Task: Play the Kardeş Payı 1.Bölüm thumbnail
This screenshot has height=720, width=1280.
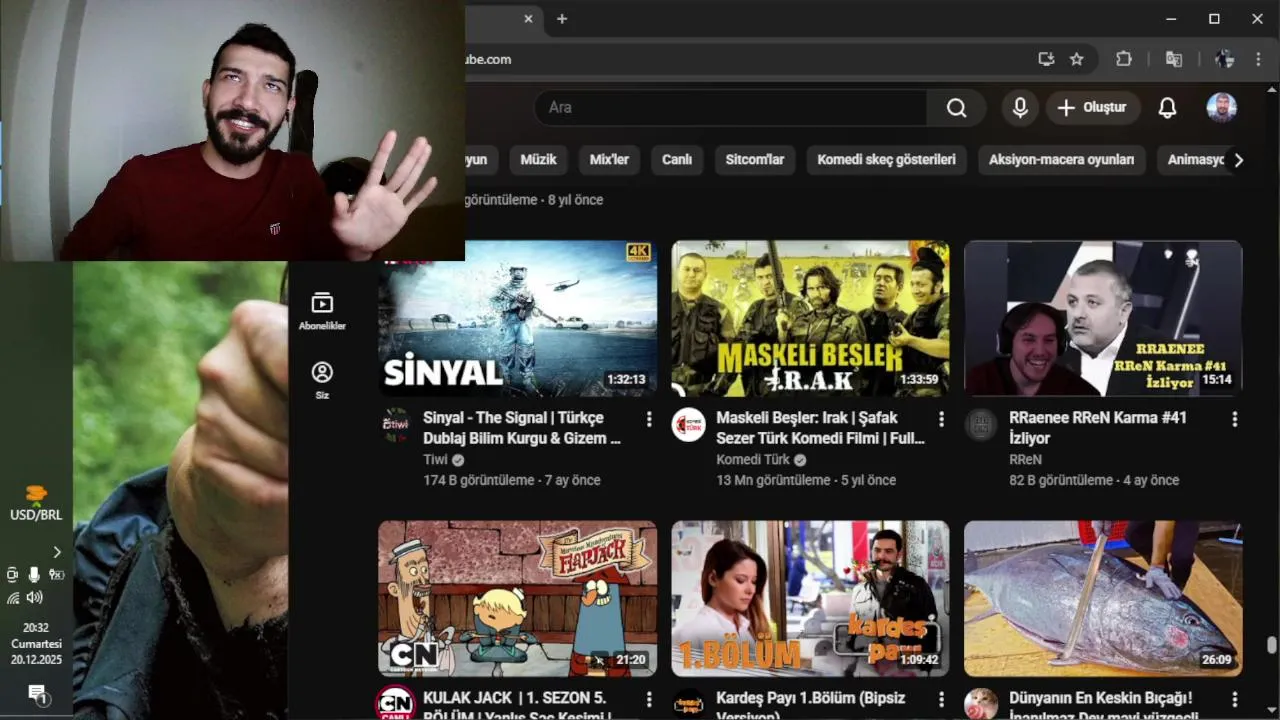Action: pos(810,598)
